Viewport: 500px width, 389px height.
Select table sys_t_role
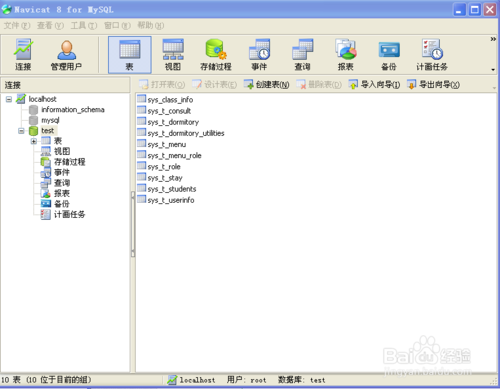pos(164,167)
